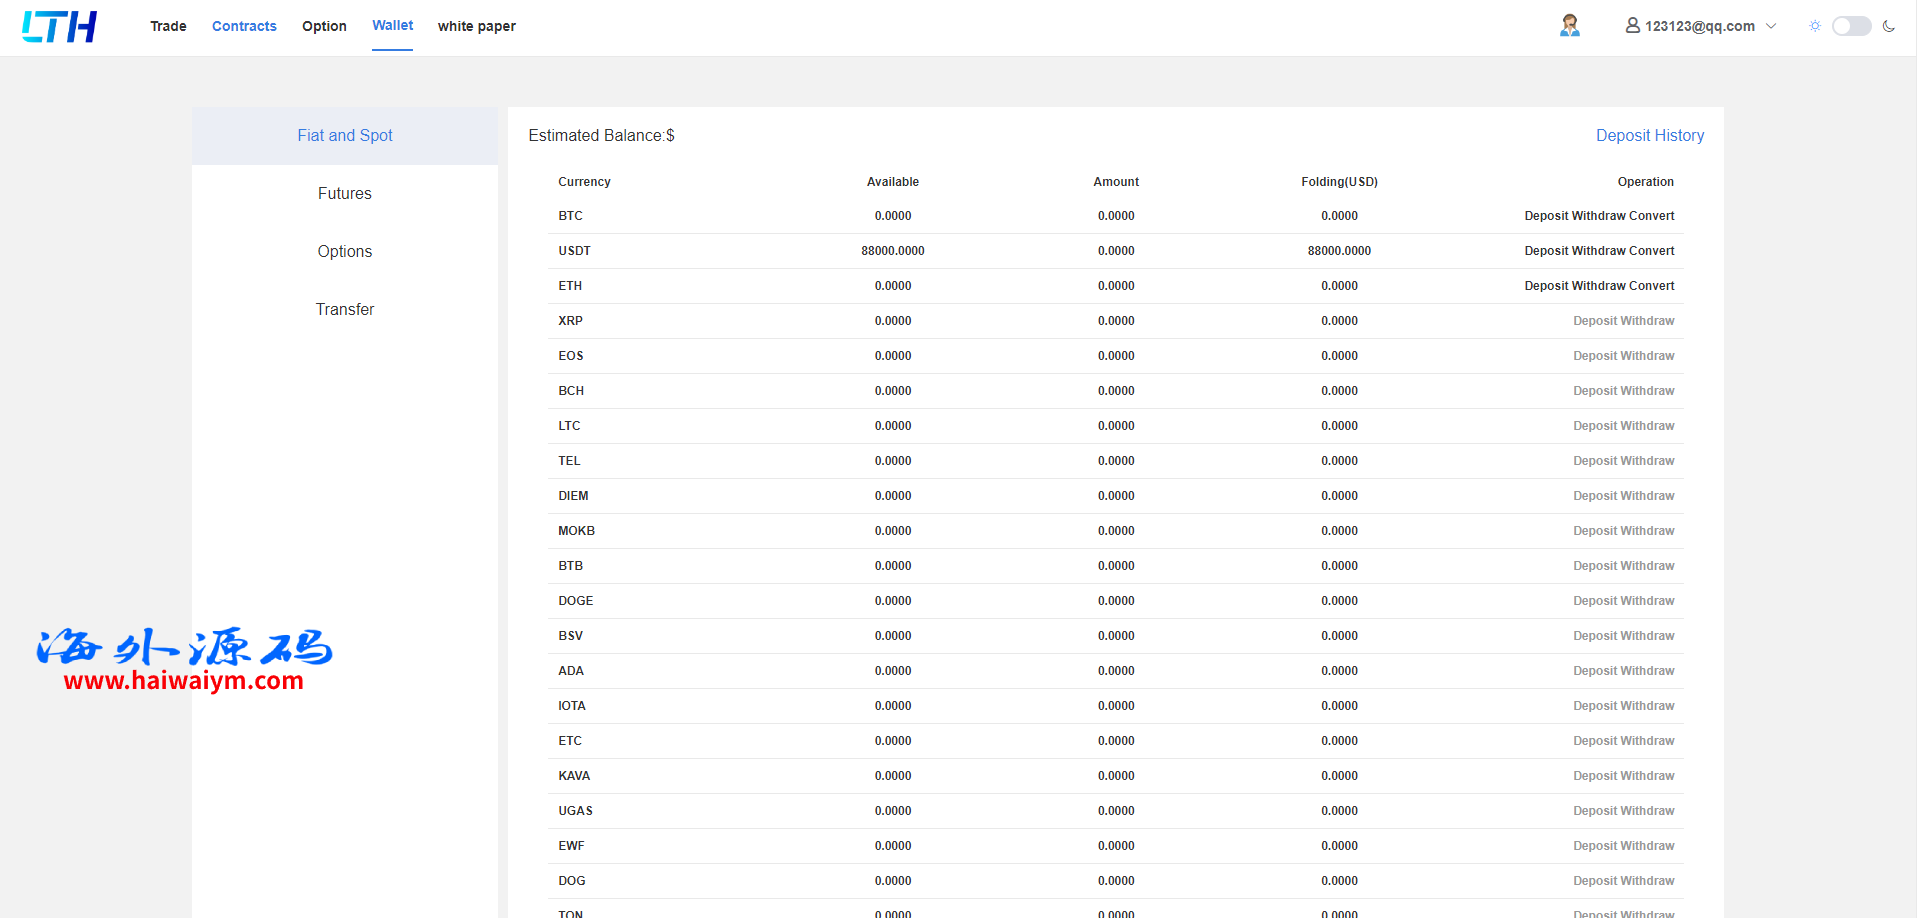Go to the Contracts menu

(244, 26)
